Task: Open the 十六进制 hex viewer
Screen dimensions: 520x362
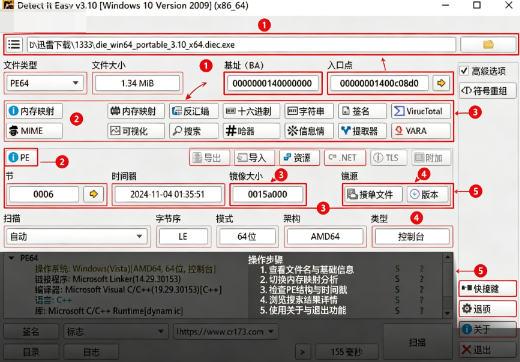Action: tap(251, 111)
